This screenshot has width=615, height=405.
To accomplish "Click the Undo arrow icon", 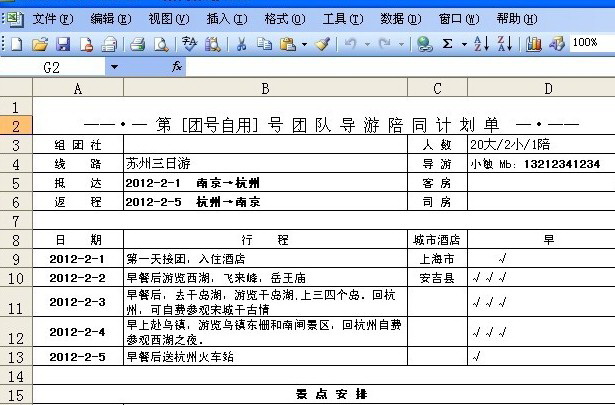I will pos(350,44).
